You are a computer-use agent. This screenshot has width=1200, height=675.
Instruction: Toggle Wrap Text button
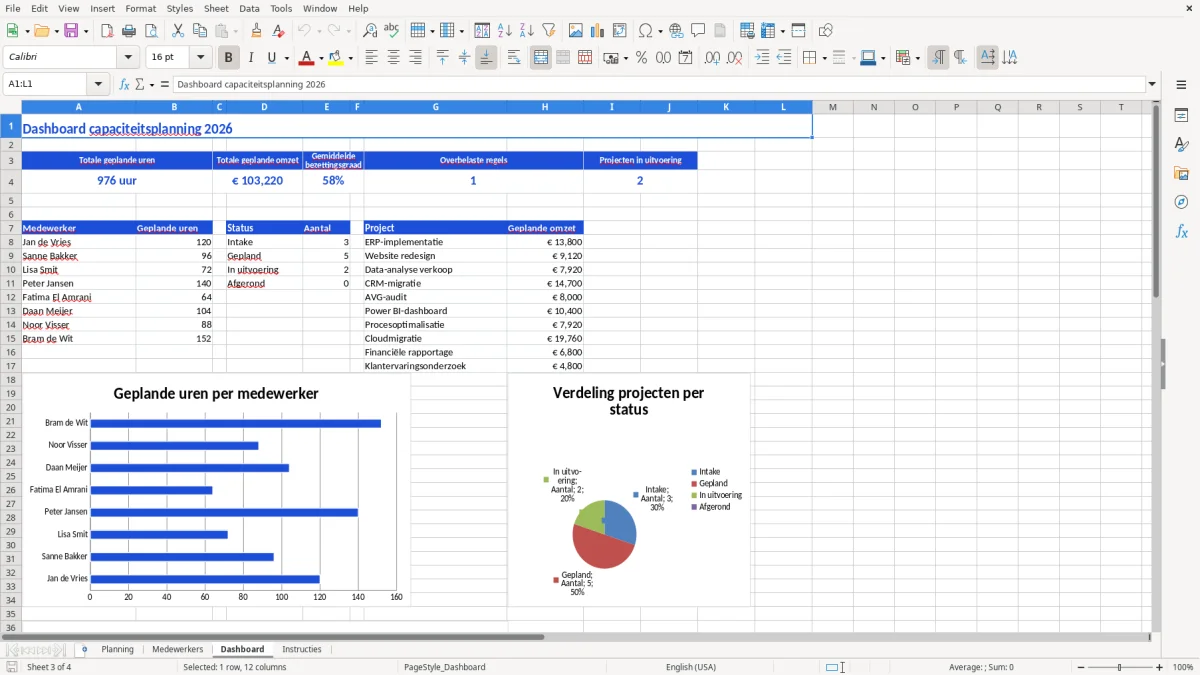[514, 58]
